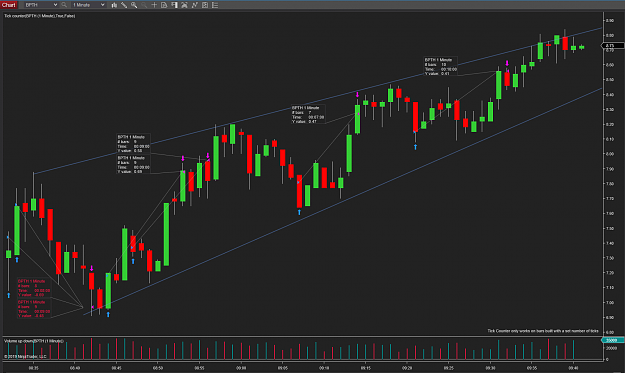The image size is (625, 373).
Task: Click the greyed zoom out icon
Action: pos(144,5)
